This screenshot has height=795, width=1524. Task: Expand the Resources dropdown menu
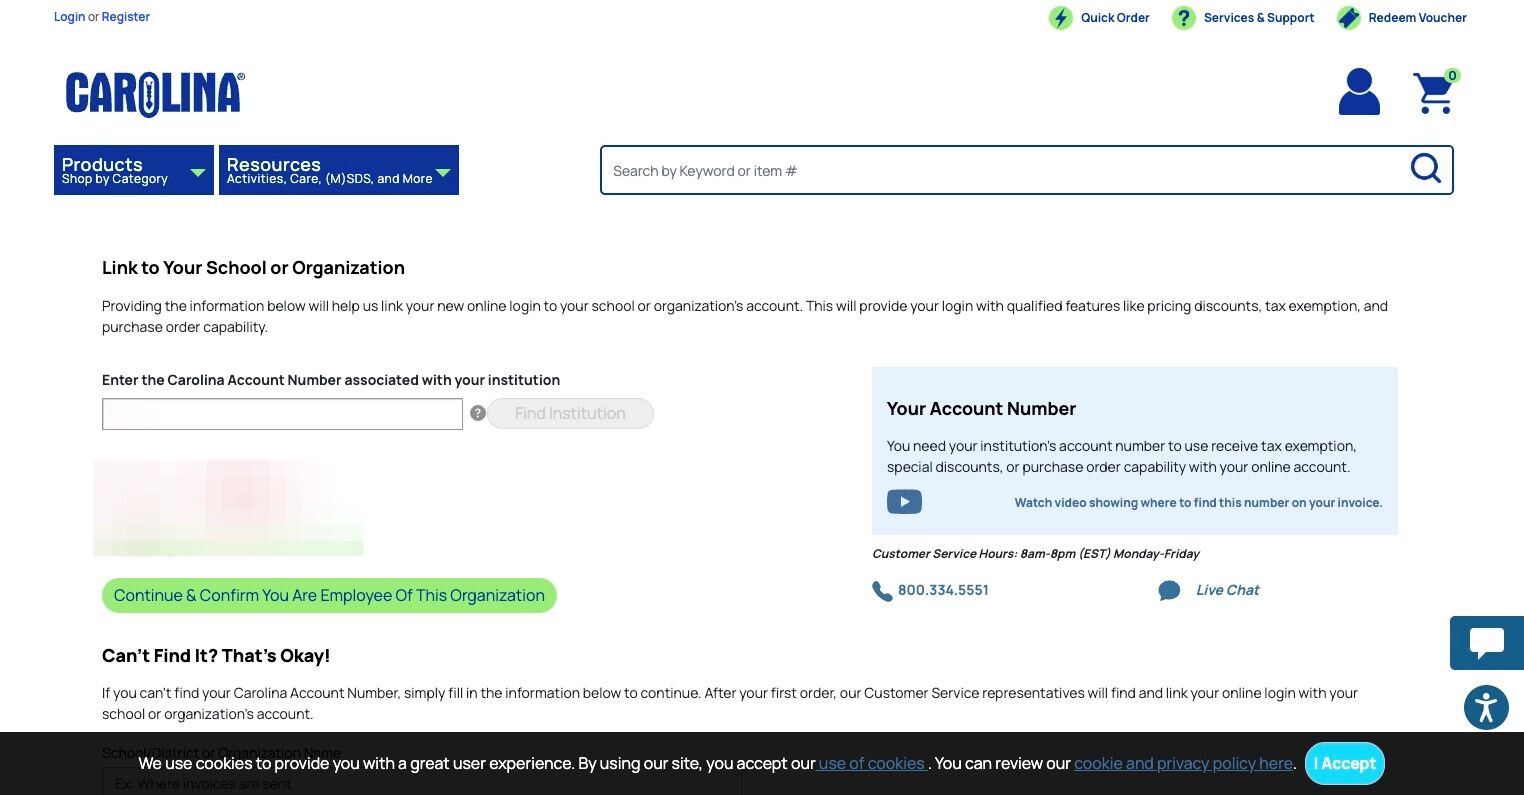pos(339,170)
